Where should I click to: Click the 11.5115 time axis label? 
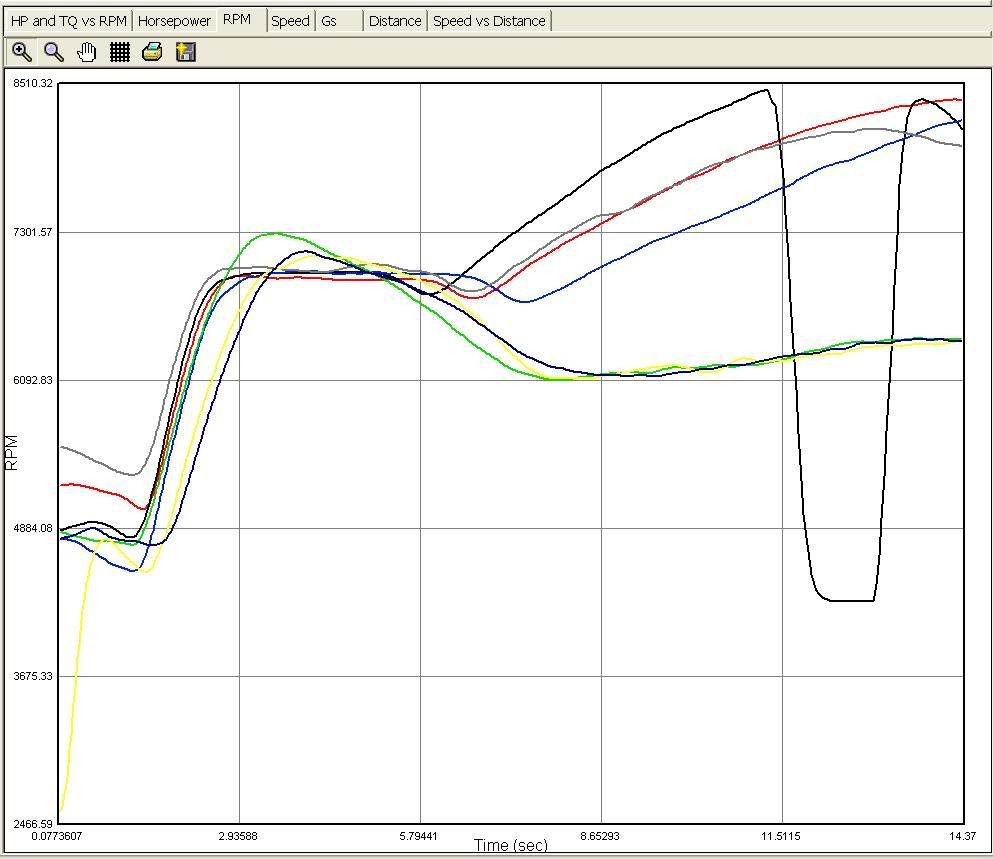tap(781, 836)
